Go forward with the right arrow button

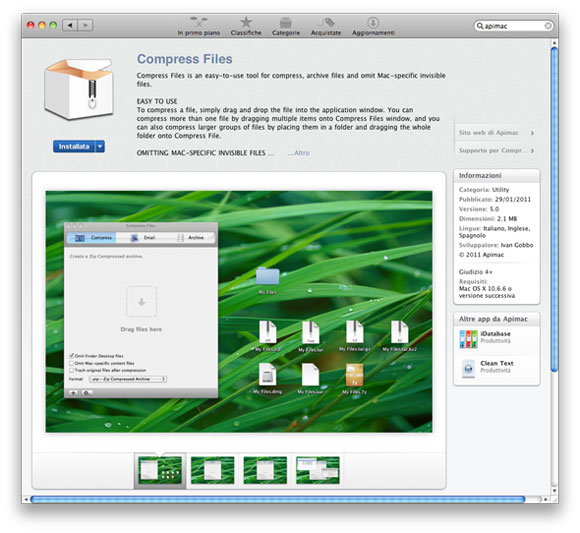85,25
